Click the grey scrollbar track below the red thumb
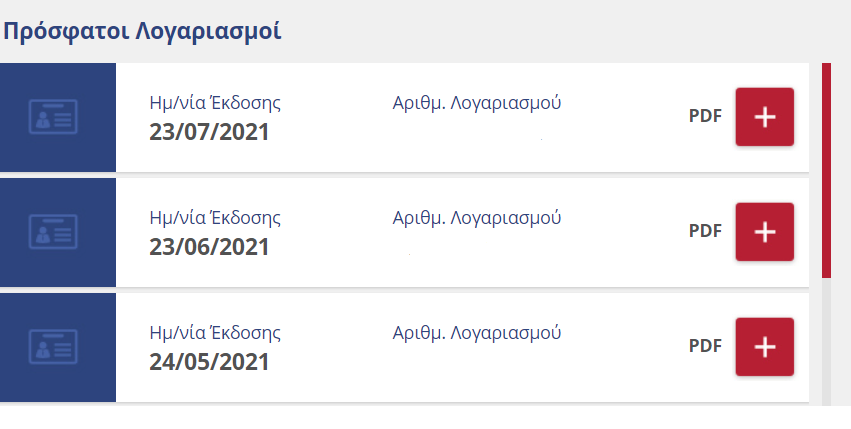This screenshot has height=429, width=851. 826,342
